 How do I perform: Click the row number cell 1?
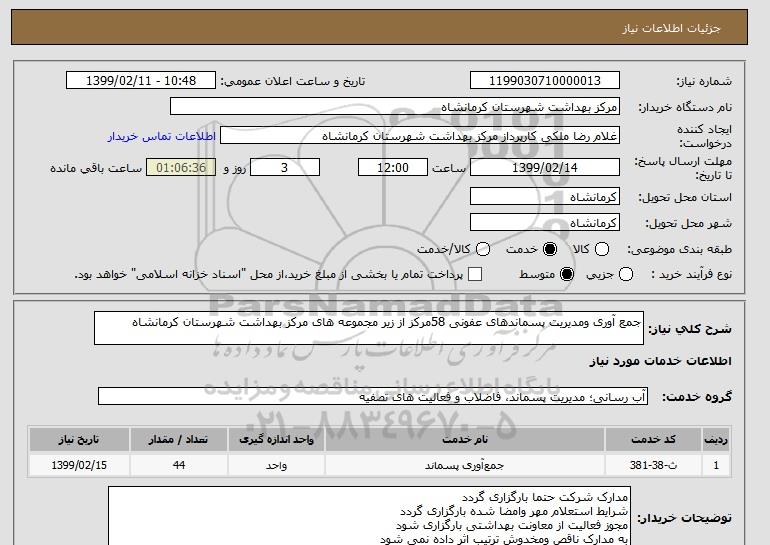(x=716, y=465)
